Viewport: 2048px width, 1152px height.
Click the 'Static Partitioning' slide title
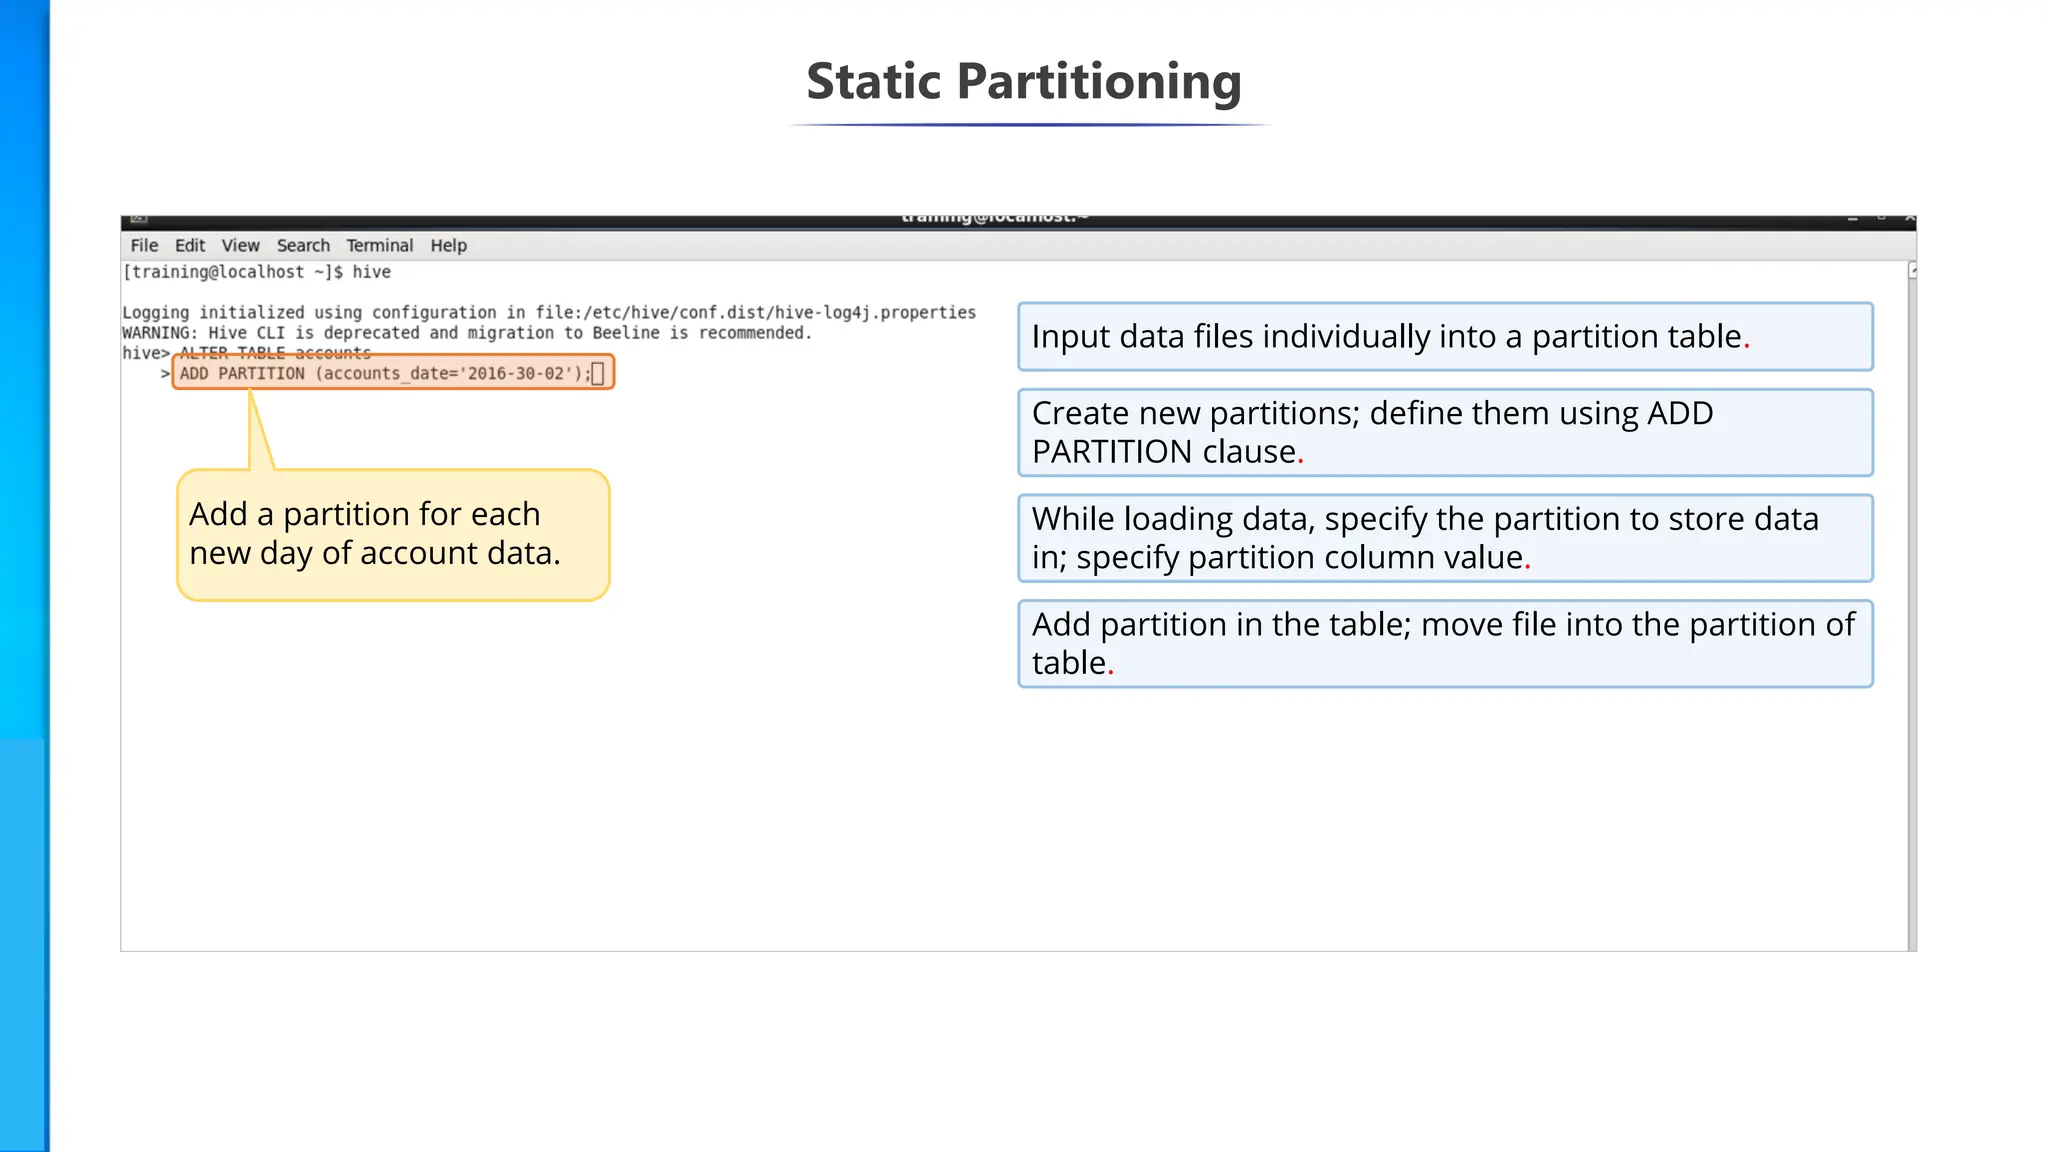coord(1023,82)
